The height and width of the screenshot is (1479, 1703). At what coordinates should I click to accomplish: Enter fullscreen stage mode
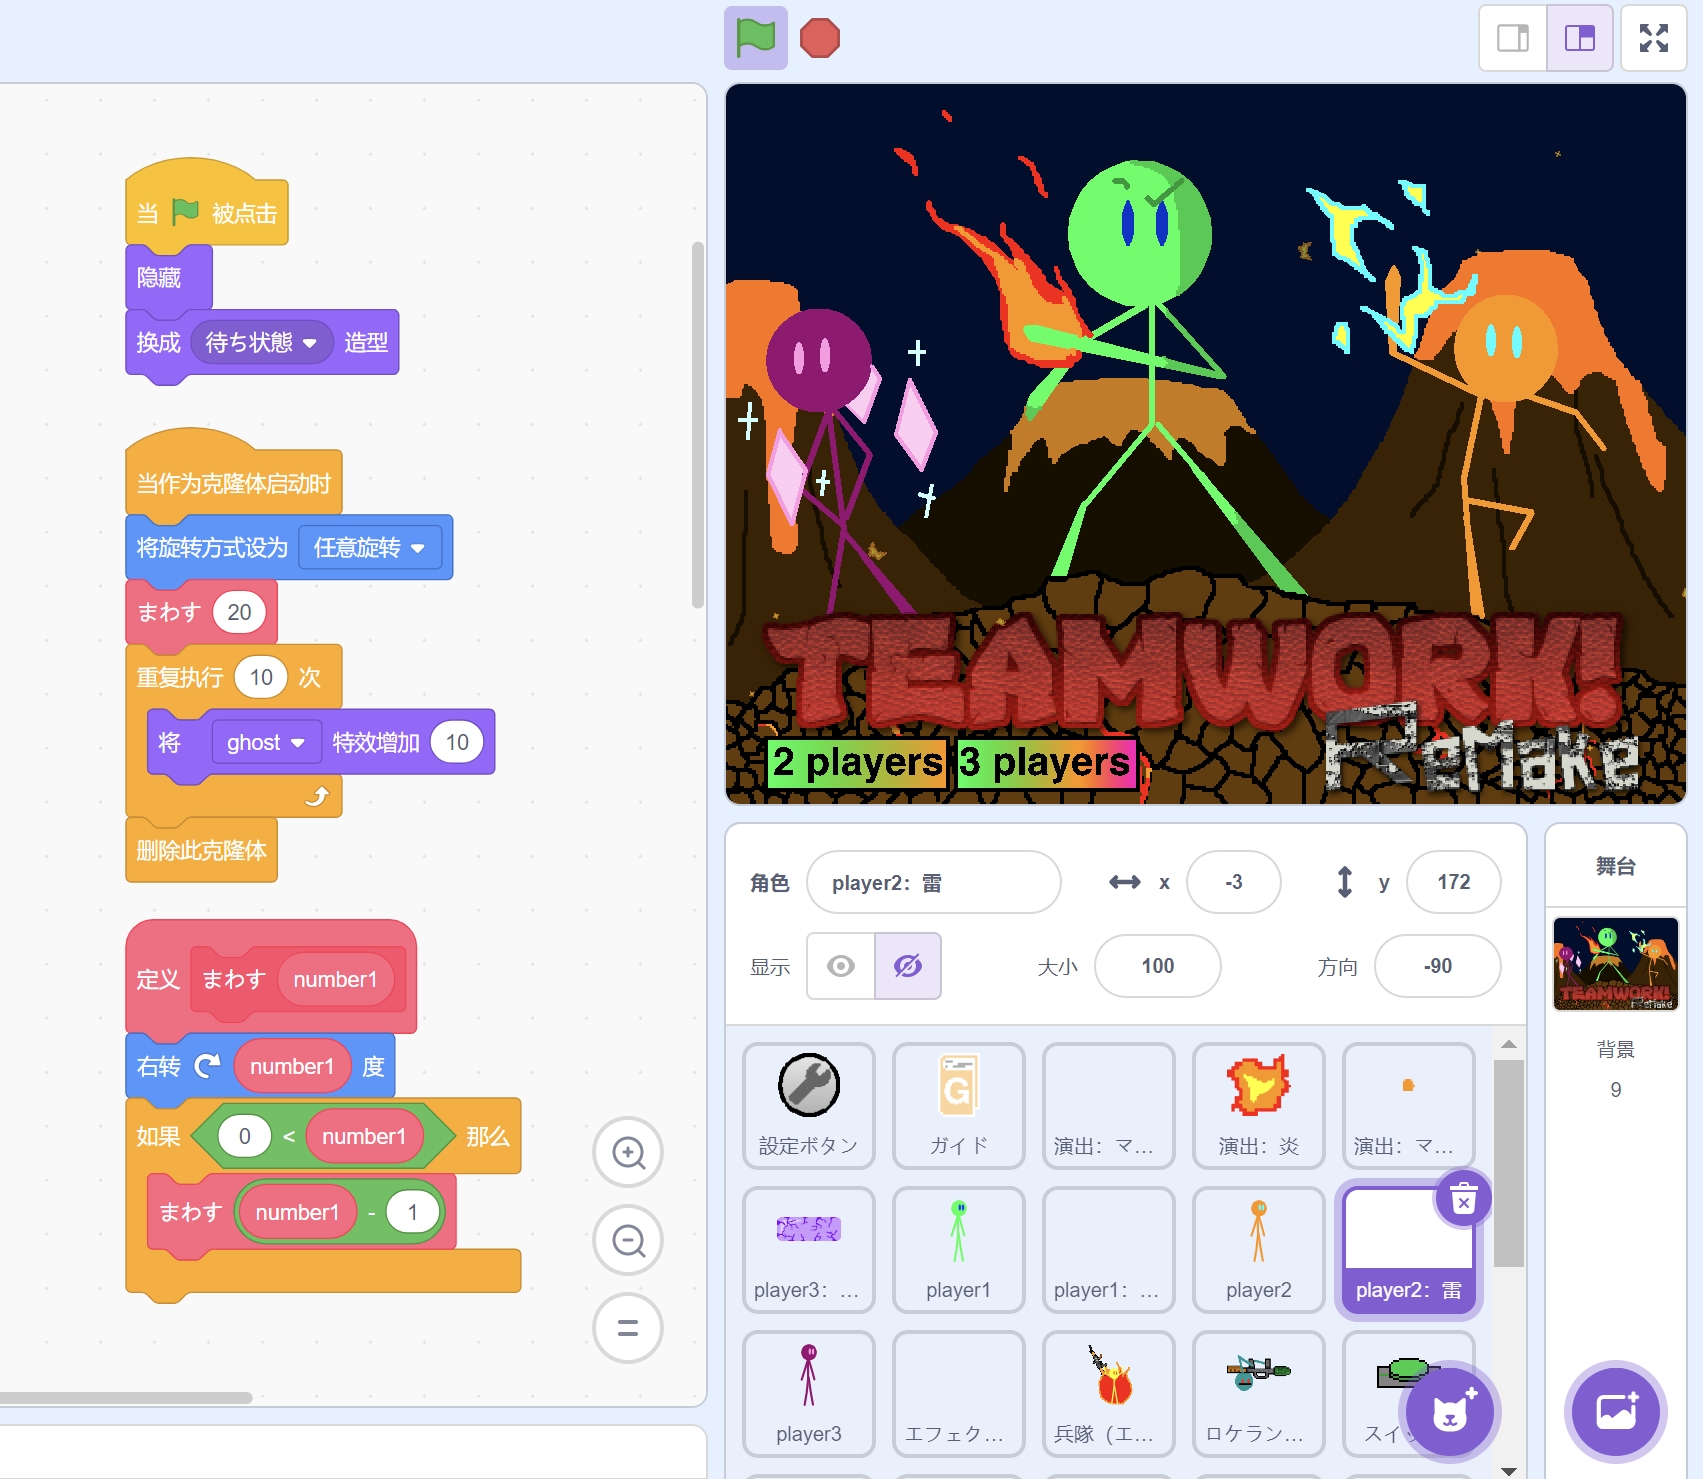click(1653, 39)
